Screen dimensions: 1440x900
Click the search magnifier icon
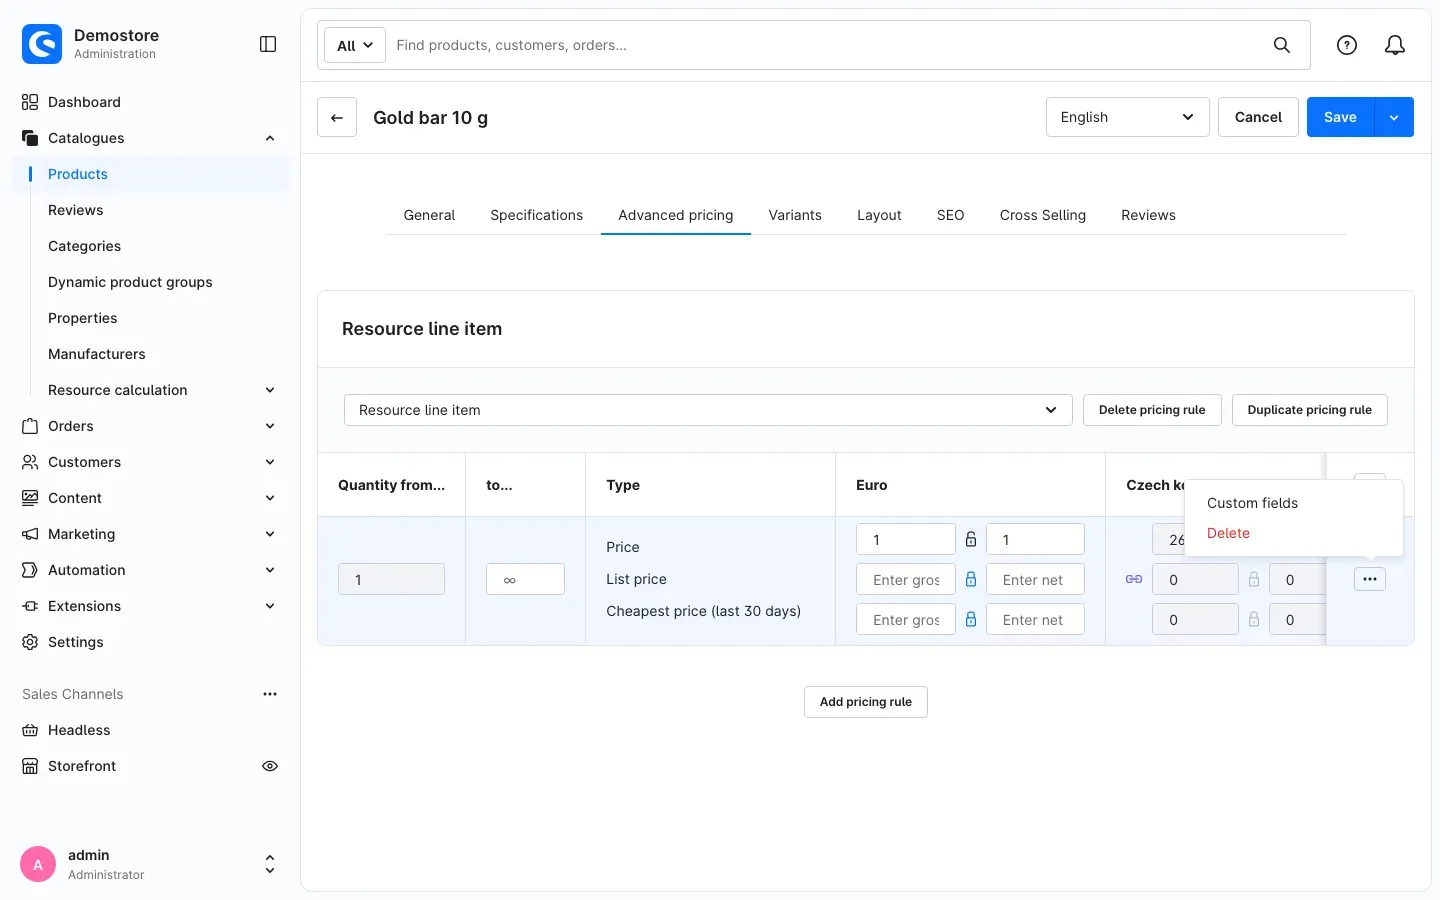click(1281, 45)
